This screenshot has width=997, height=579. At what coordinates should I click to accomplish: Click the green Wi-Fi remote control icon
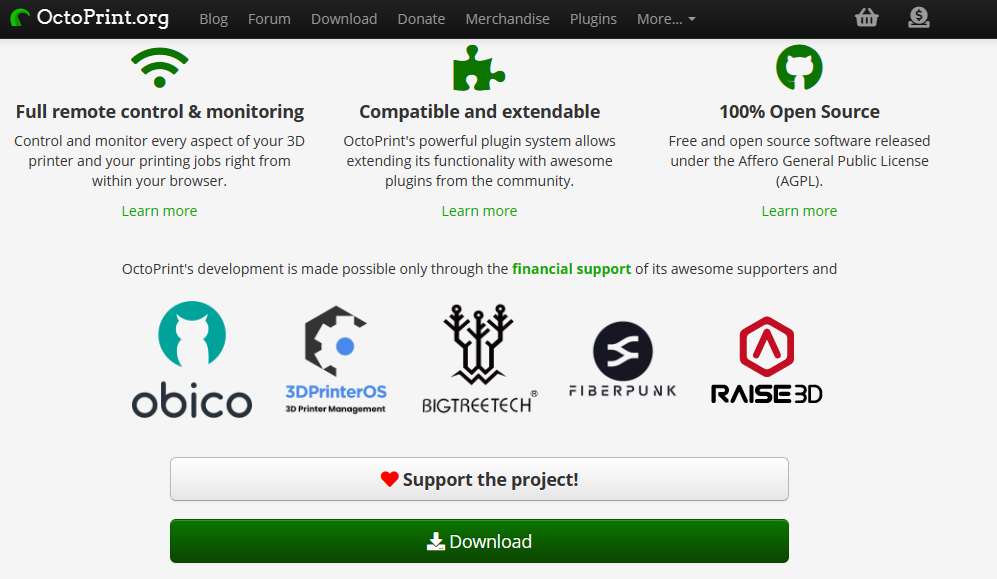point(160,67)
